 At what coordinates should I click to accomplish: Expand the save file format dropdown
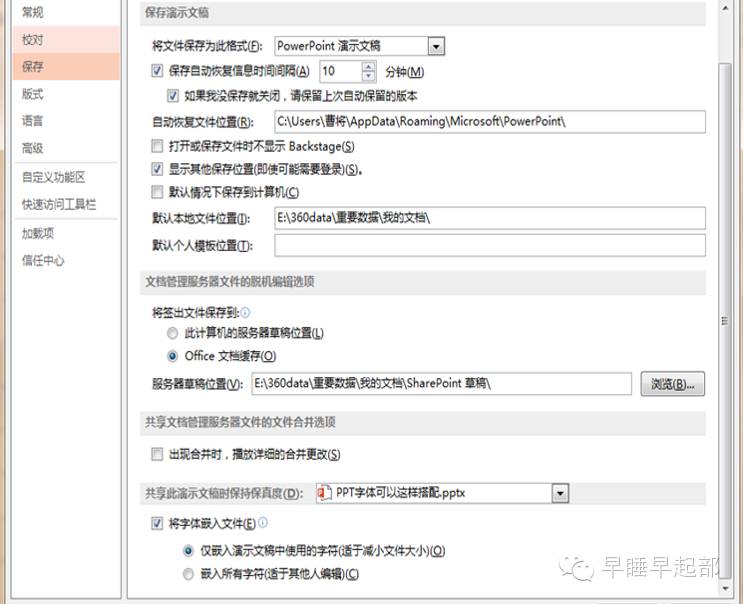coord(436,46)
